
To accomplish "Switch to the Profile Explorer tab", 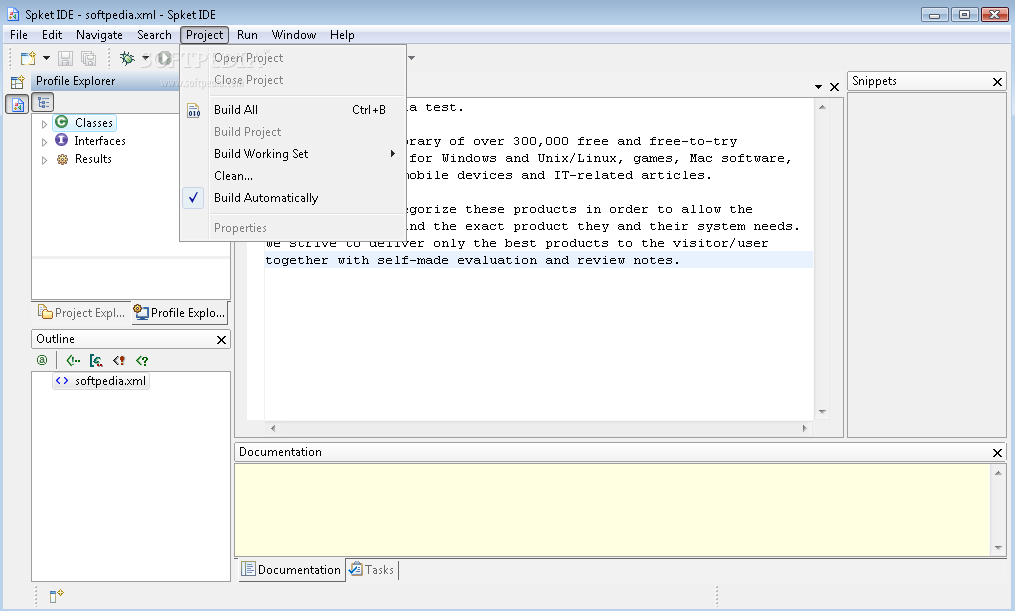I will click(179, 313).
